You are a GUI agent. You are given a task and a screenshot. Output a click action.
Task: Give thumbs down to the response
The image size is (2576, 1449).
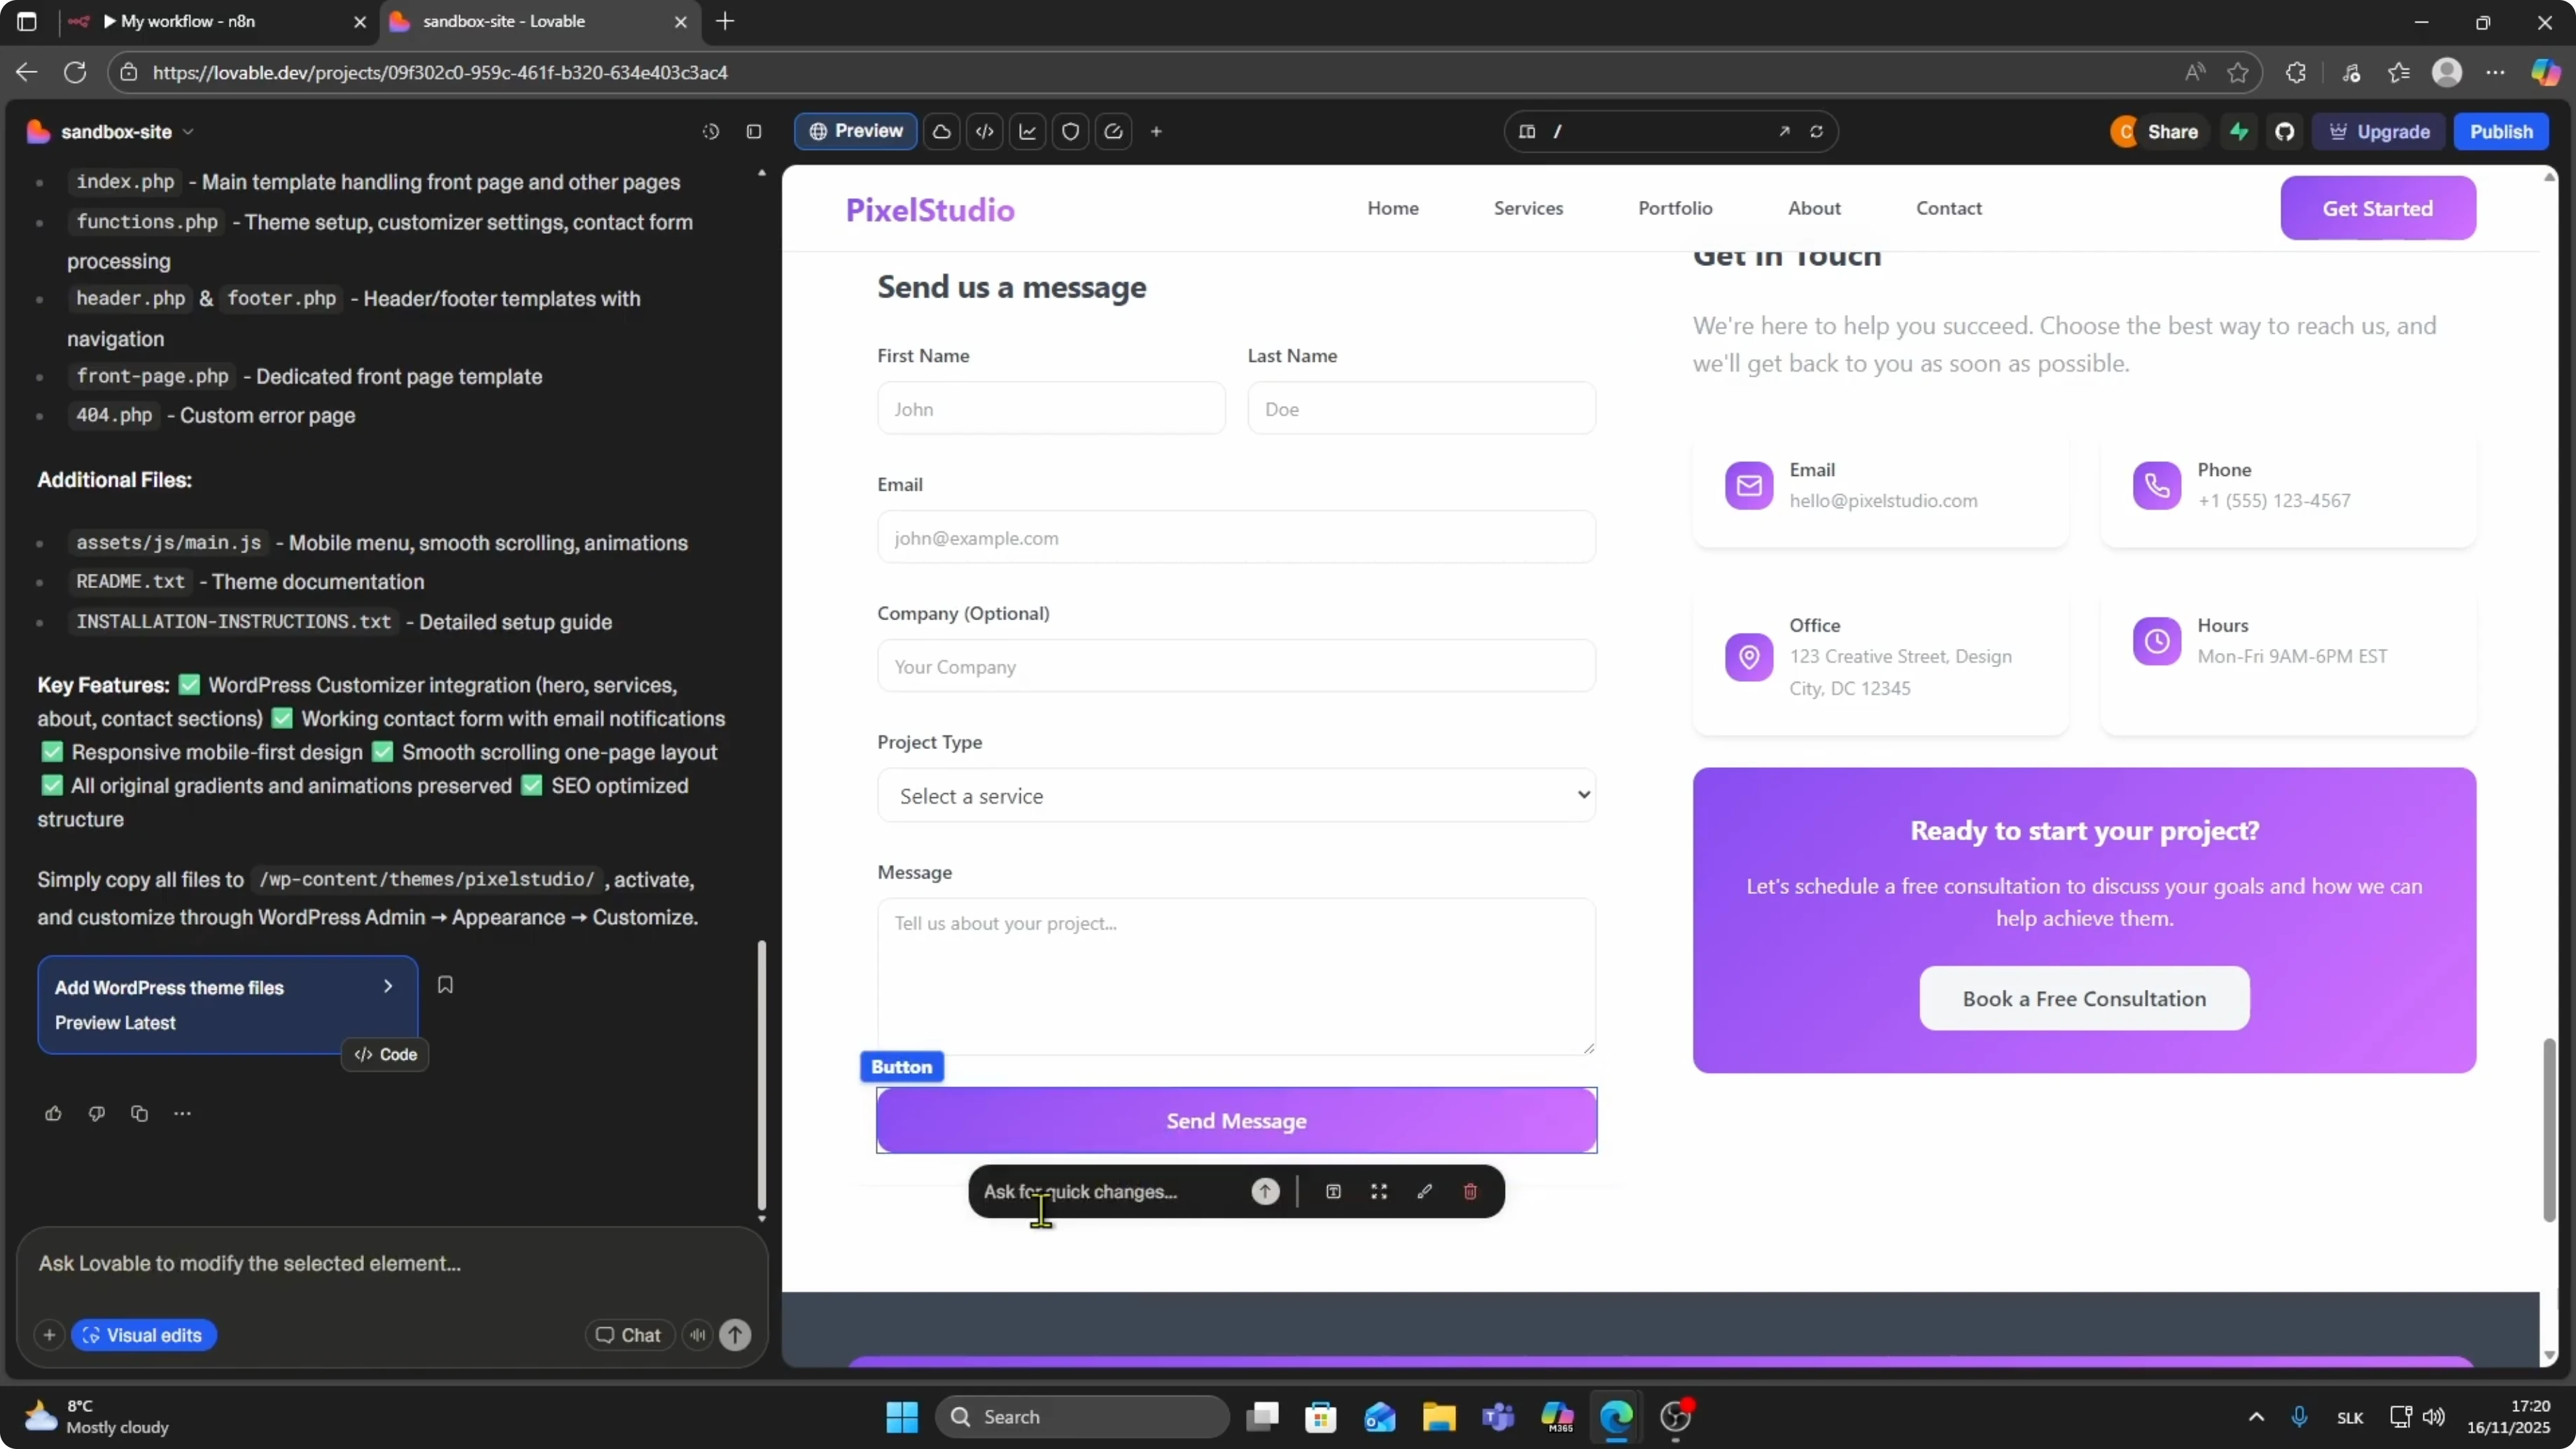[96, 1113]
